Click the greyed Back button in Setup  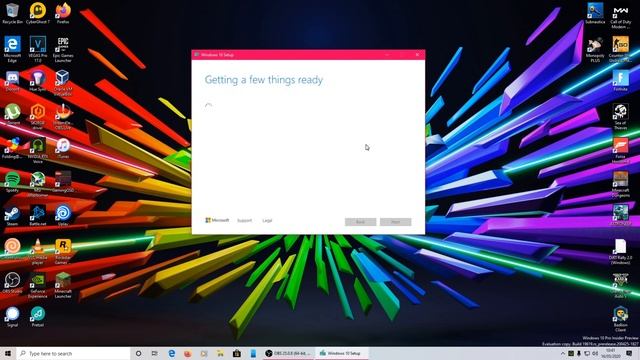point(360,222)
